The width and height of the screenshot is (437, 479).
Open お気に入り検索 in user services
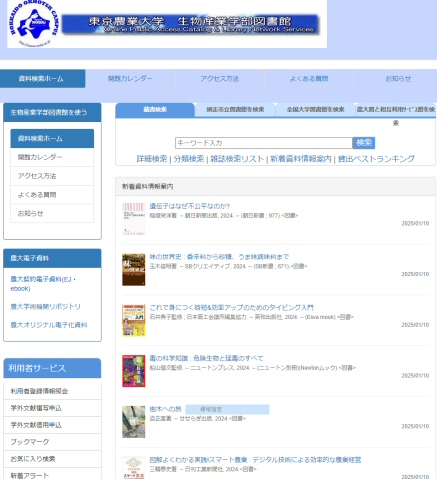click(x=52, y=459)
